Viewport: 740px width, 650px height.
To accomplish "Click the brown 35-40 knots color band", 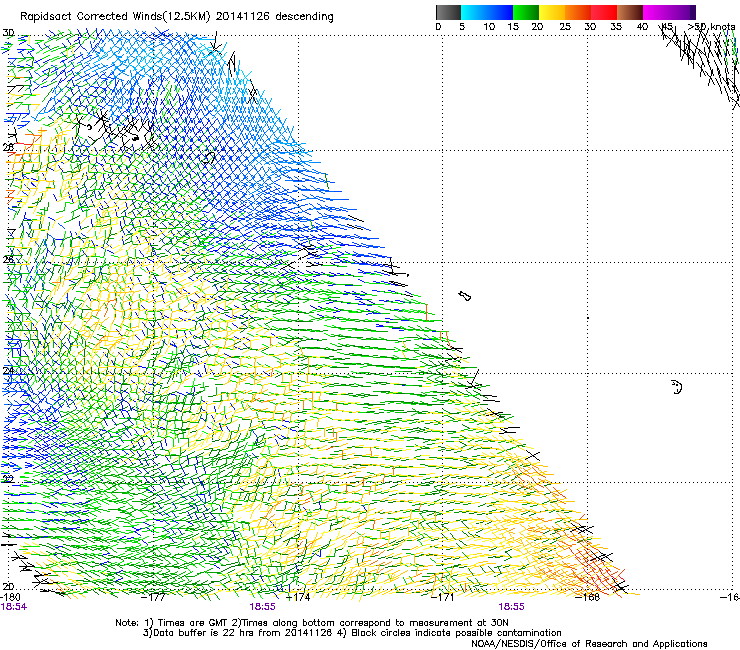I will [x=630, y=12].
